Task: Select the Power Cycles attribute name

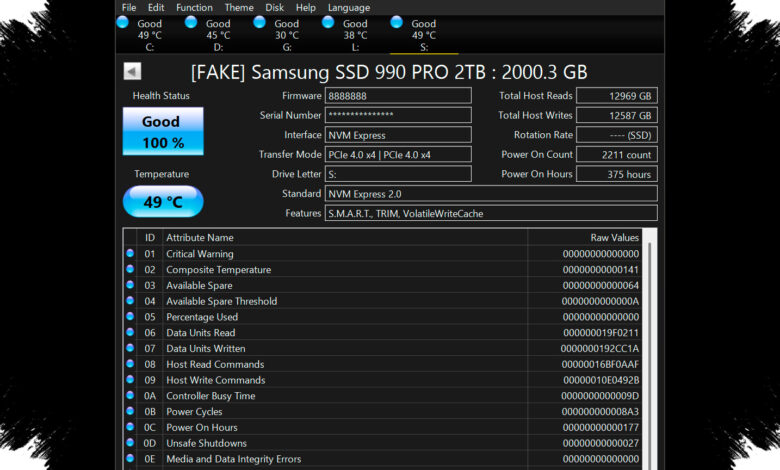Action: click(194, 412)
